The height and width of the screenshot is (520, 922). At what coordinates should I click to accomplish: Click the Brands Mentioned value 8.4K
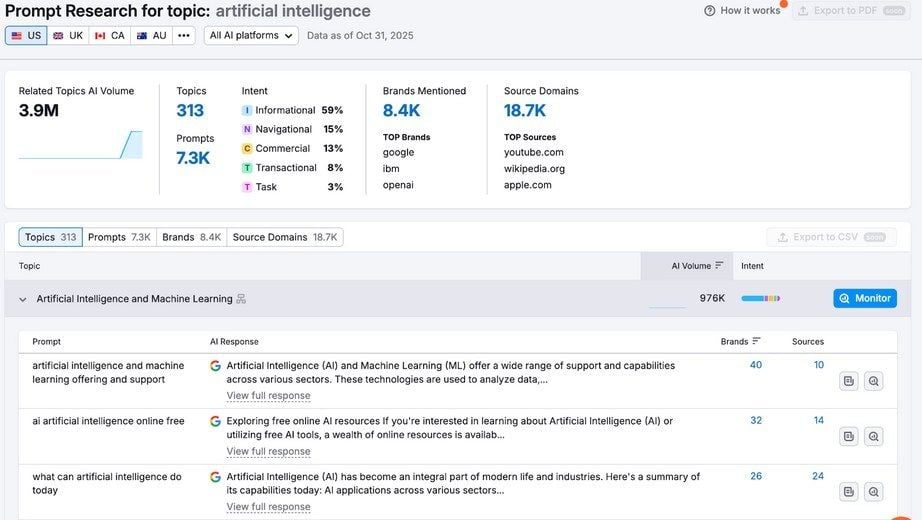pos(402,111)
